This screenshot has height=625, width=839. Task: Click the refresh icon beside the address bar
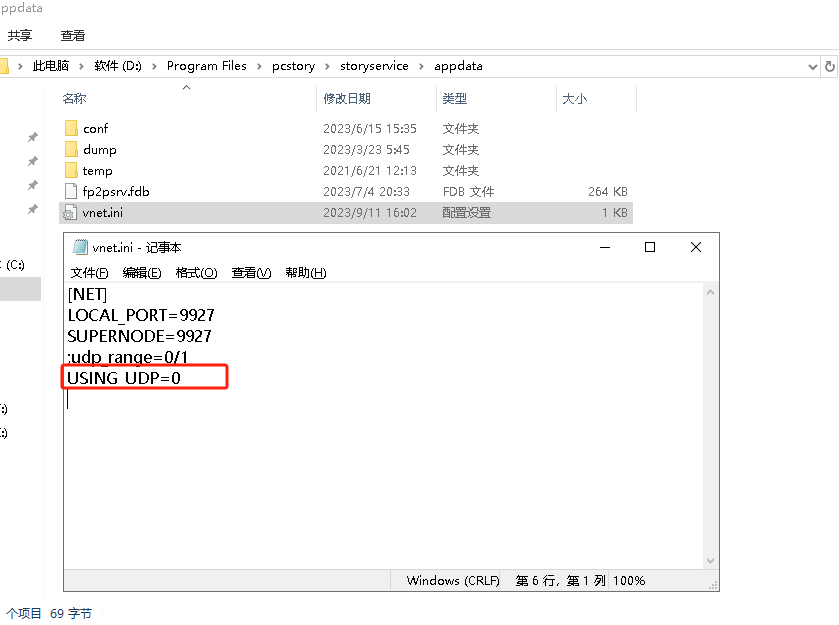[831, 65]
